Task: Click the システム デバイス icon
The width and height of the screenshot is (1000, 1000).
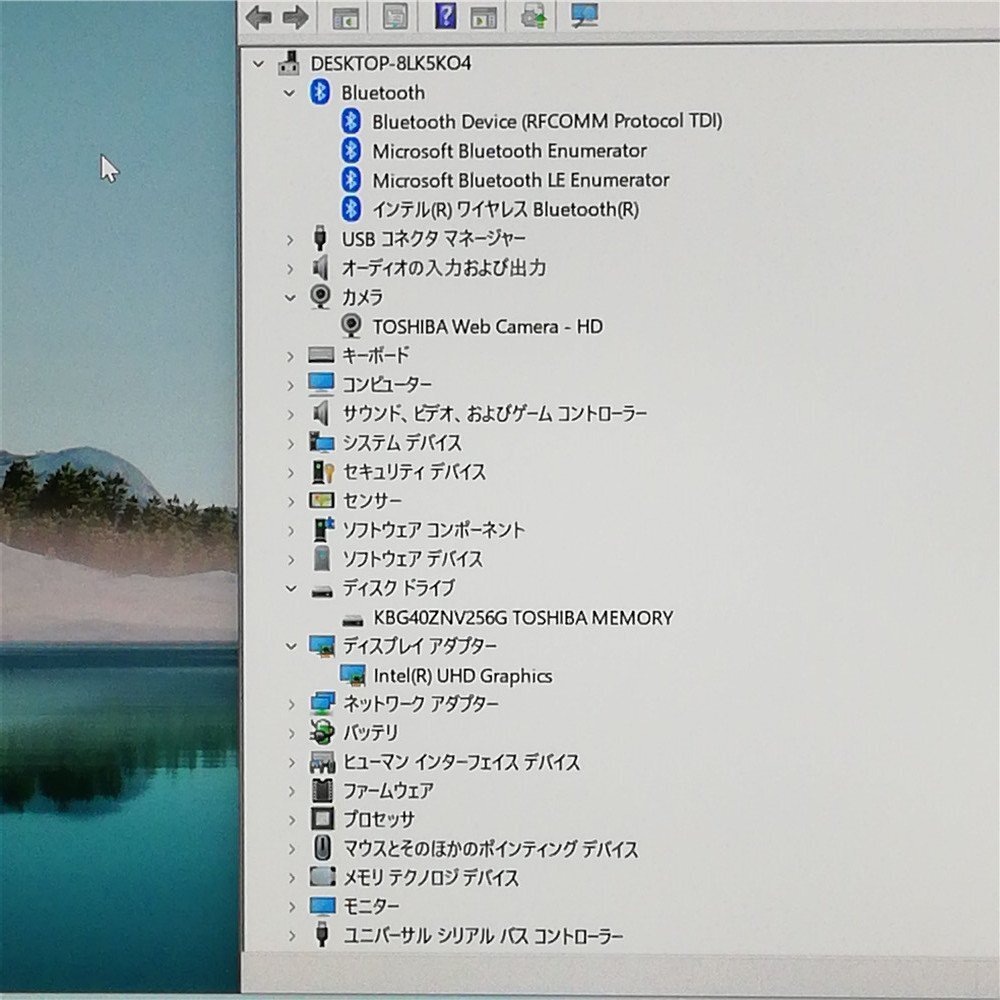Action: tap(321, 442)
